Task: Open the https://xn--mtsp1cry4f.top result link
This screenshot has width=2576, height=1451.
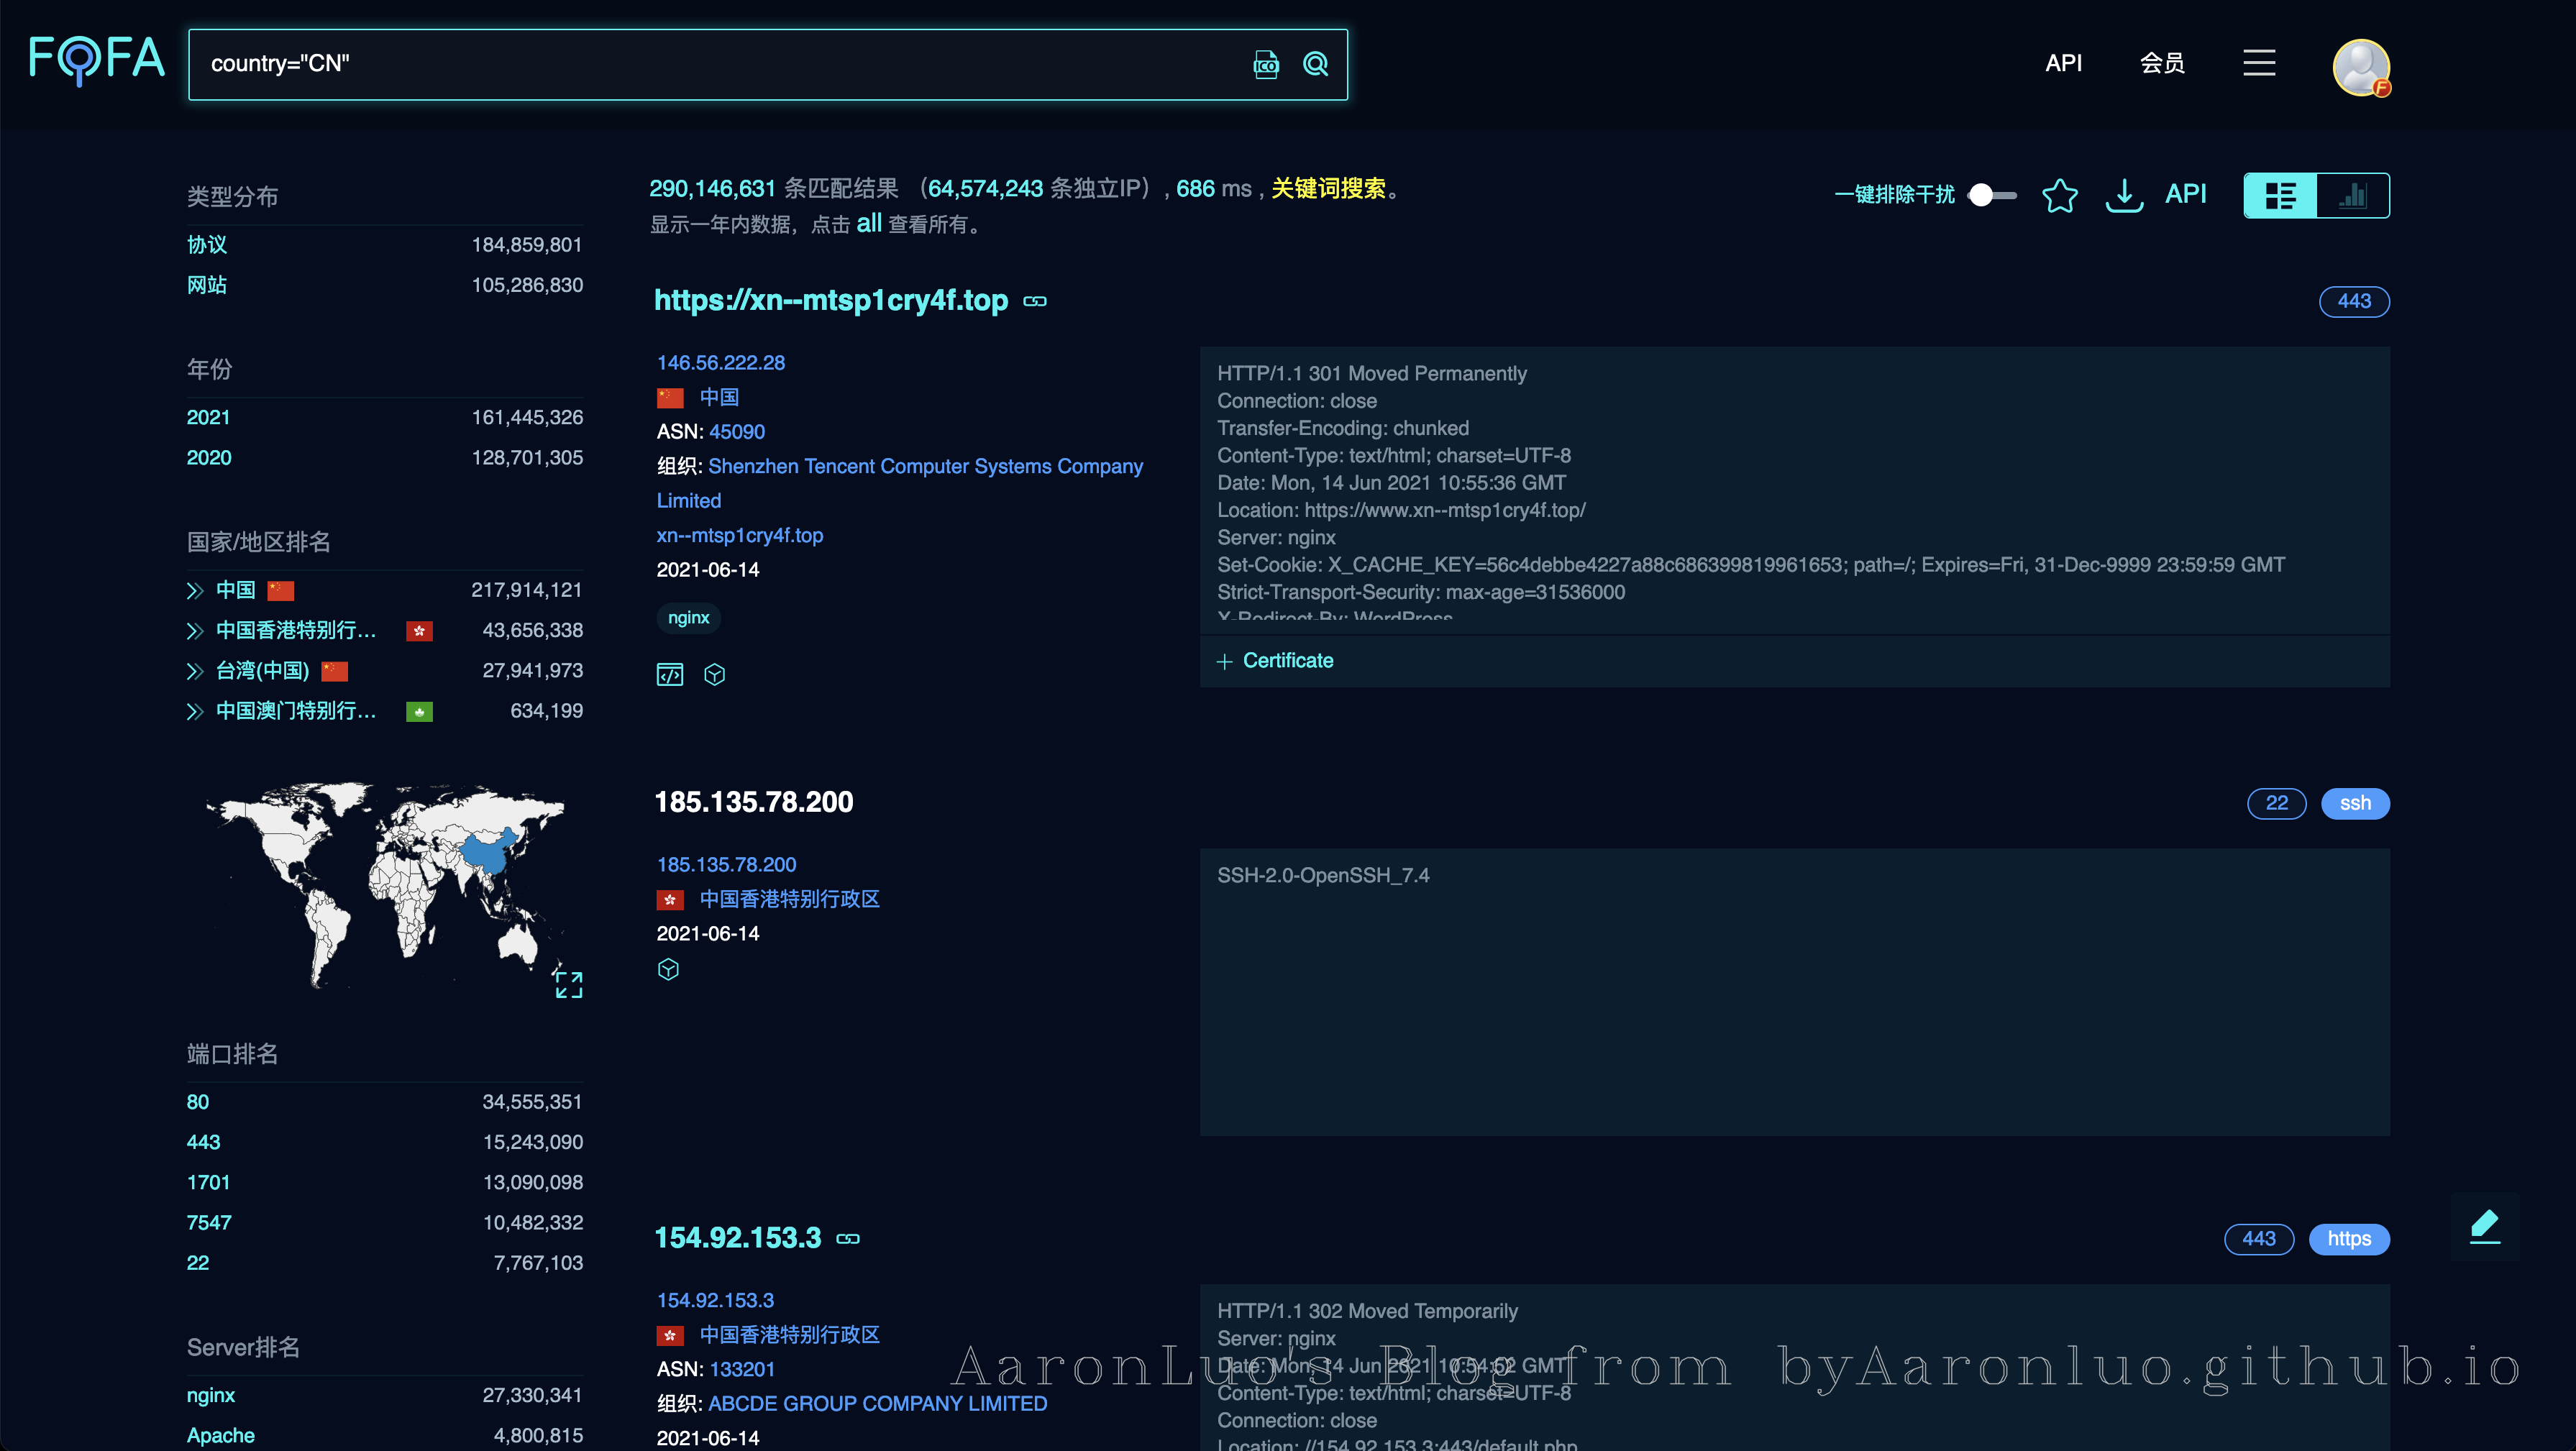Action: [x=830, y=301]
